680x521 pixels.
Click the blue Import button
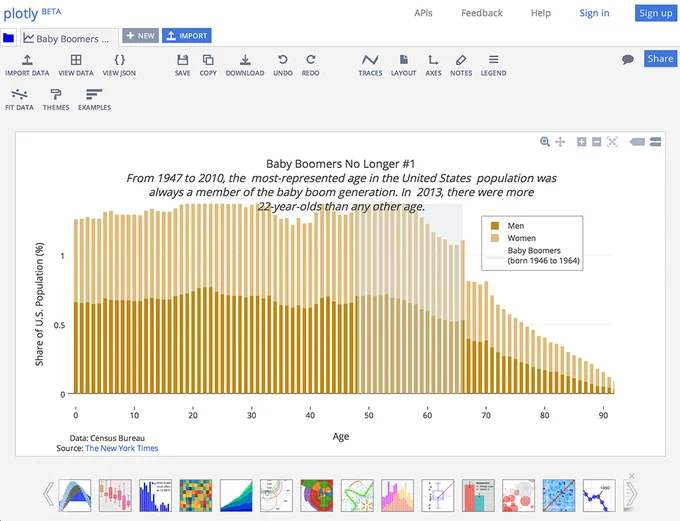186,36
